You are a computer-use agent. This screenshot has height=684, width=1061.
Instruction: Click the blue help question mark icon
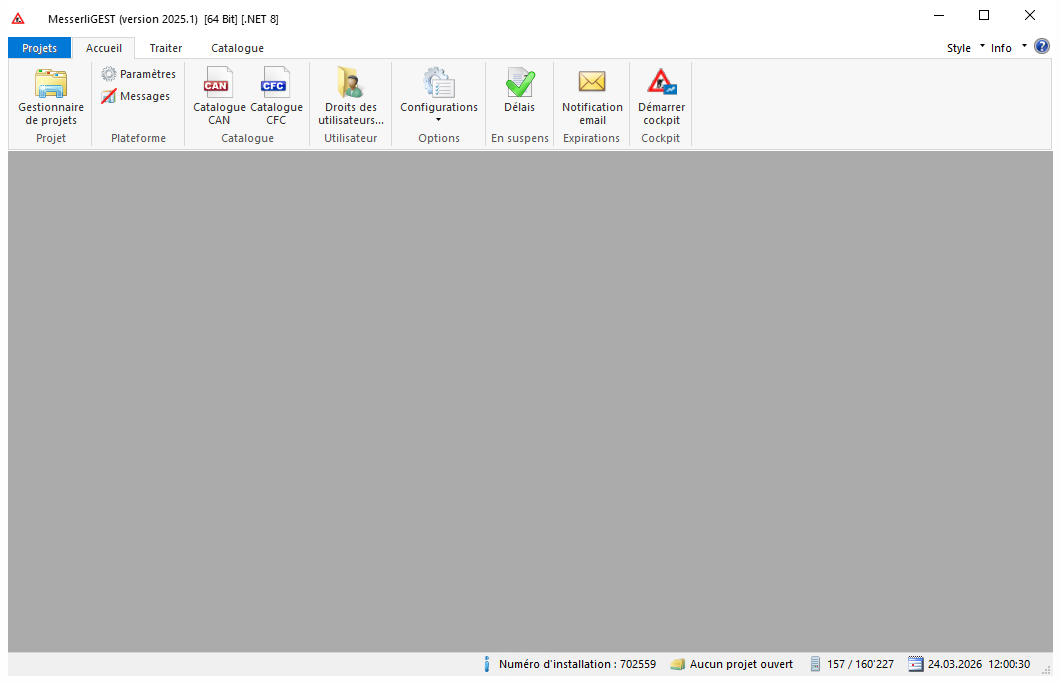tap(1041, 47)
